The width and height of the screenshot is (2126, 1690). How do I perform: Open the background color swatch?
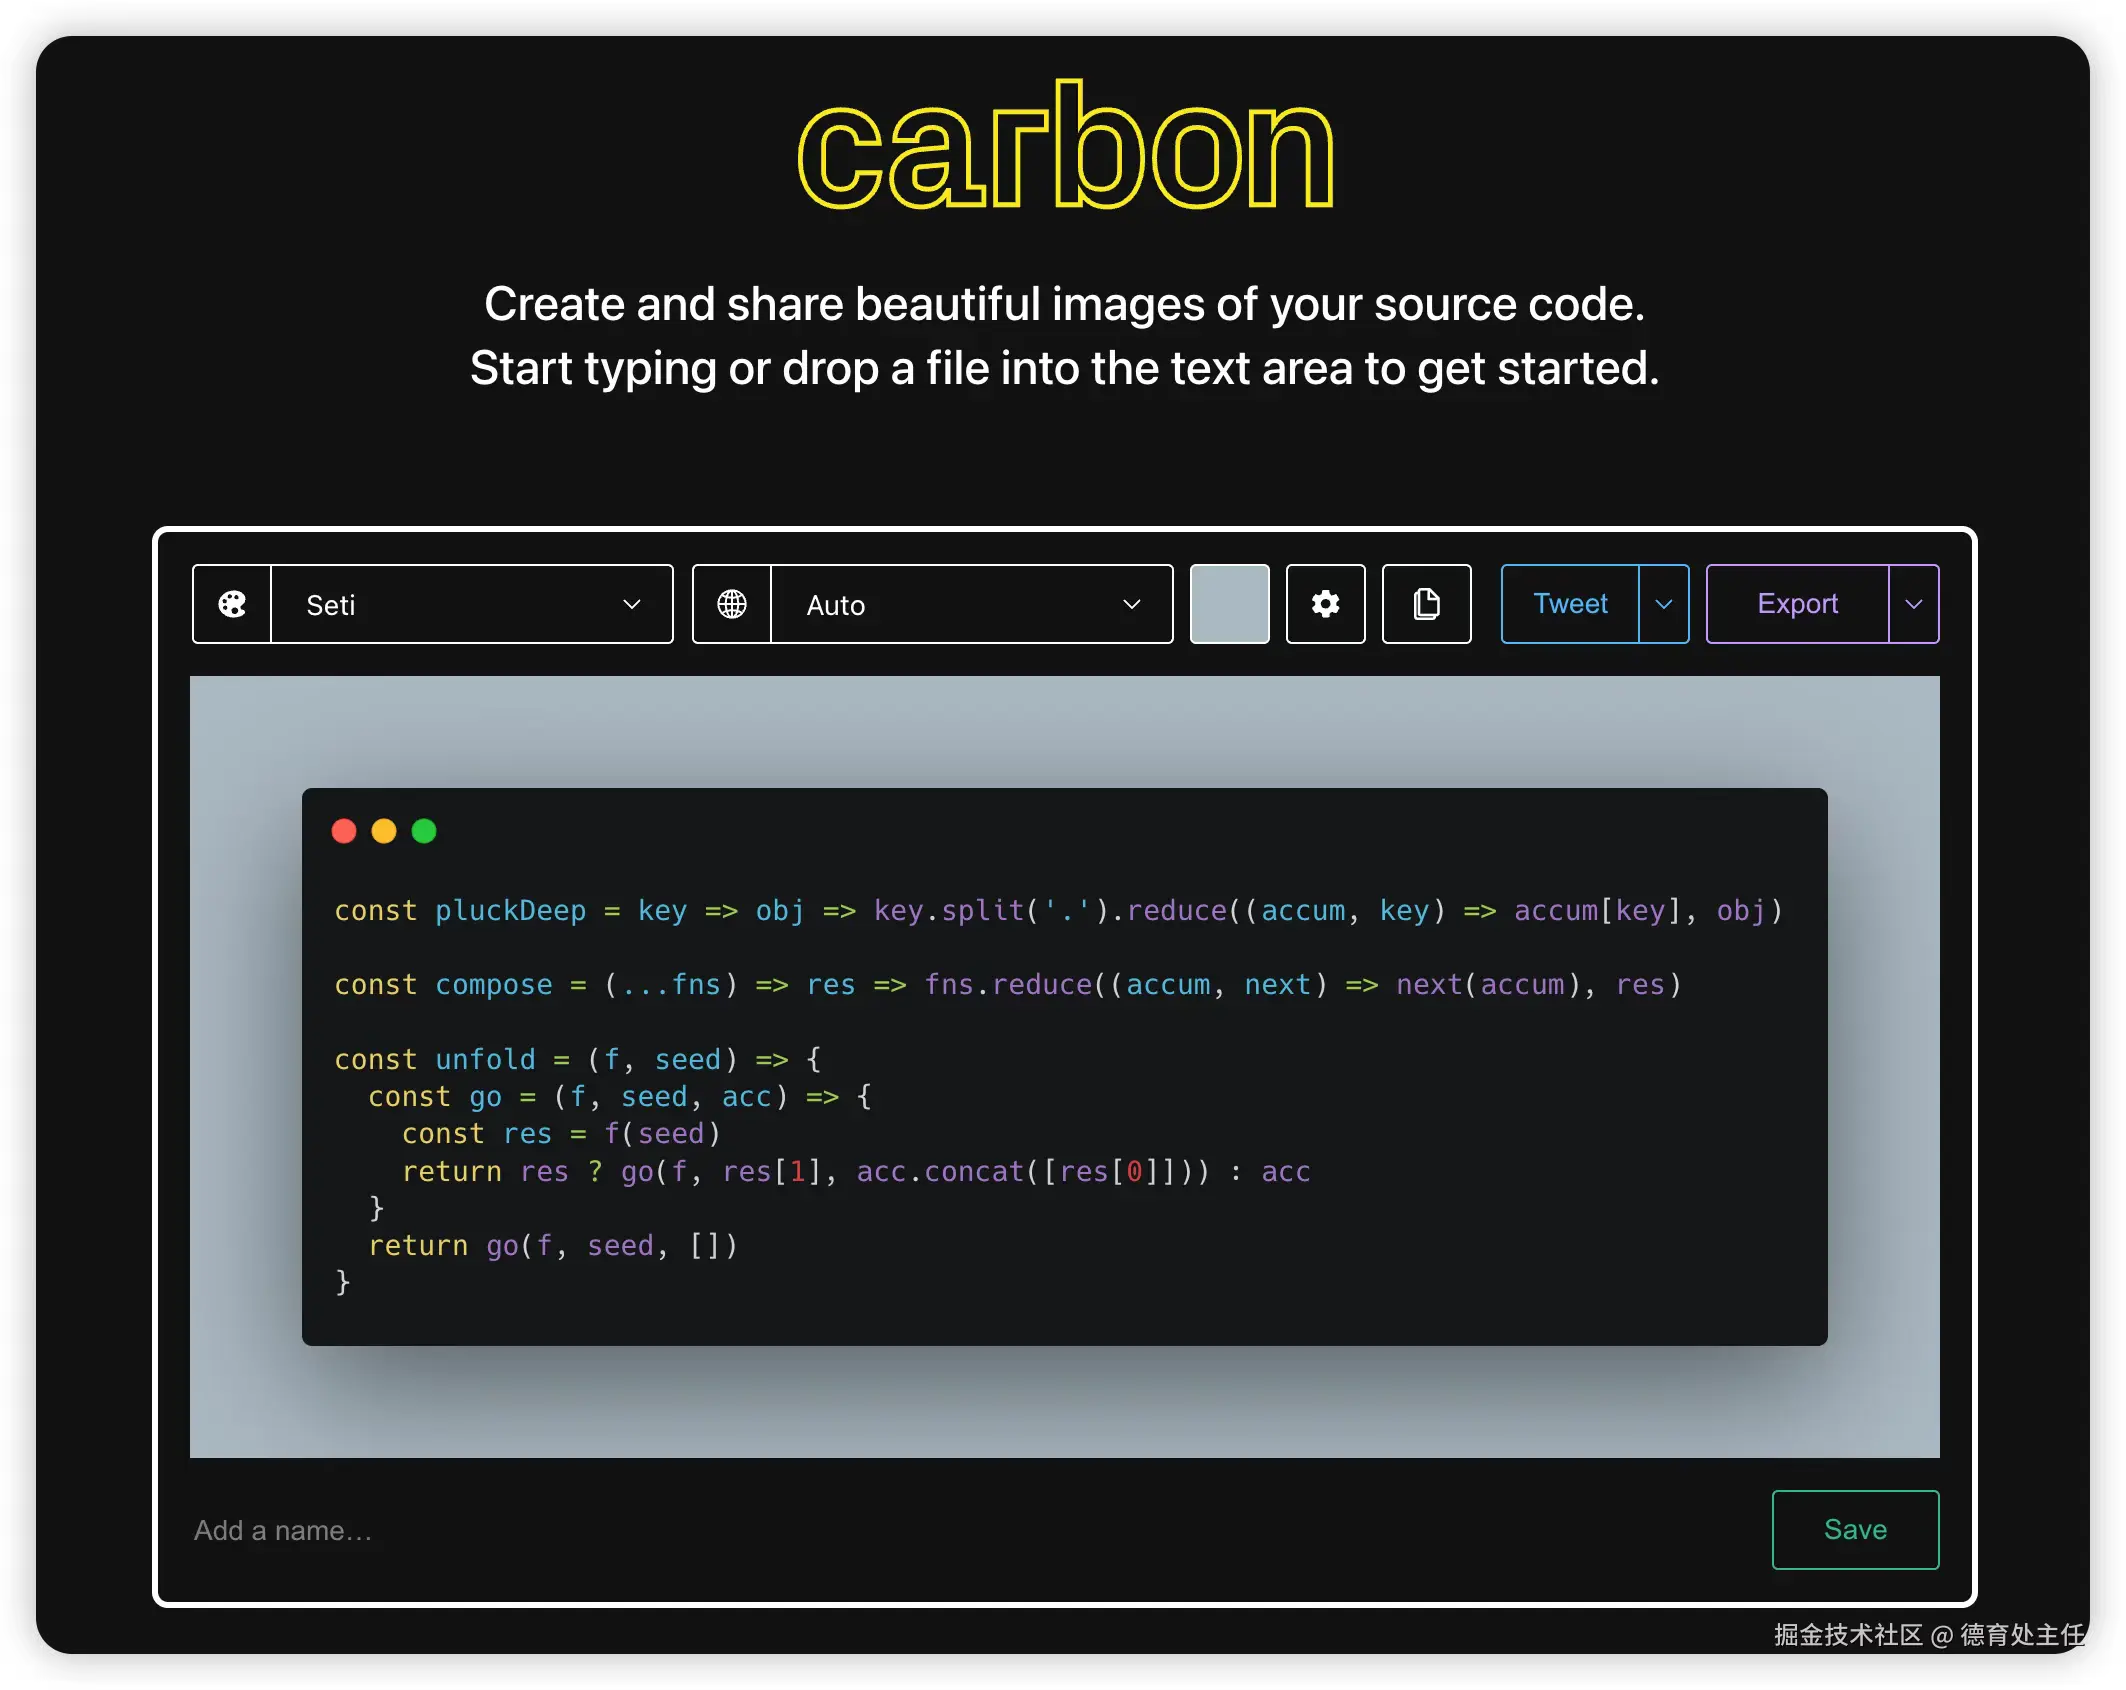point(1229,604)
